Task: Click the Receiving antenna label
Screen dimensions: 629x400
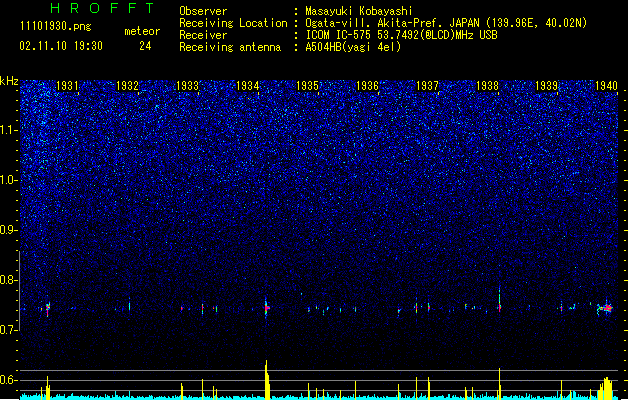Action: pyautogui.click(x=230, y=47)
